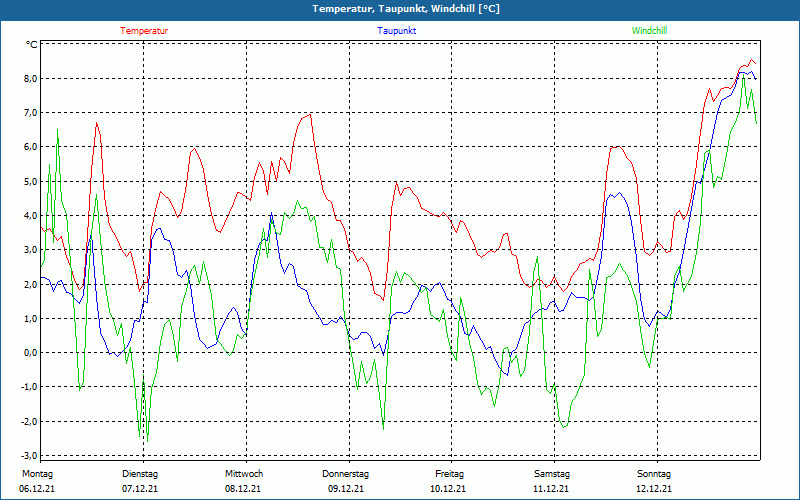Screen dimensions: 800x500
Task: Click the Montag day label
Action: point(37,474)
